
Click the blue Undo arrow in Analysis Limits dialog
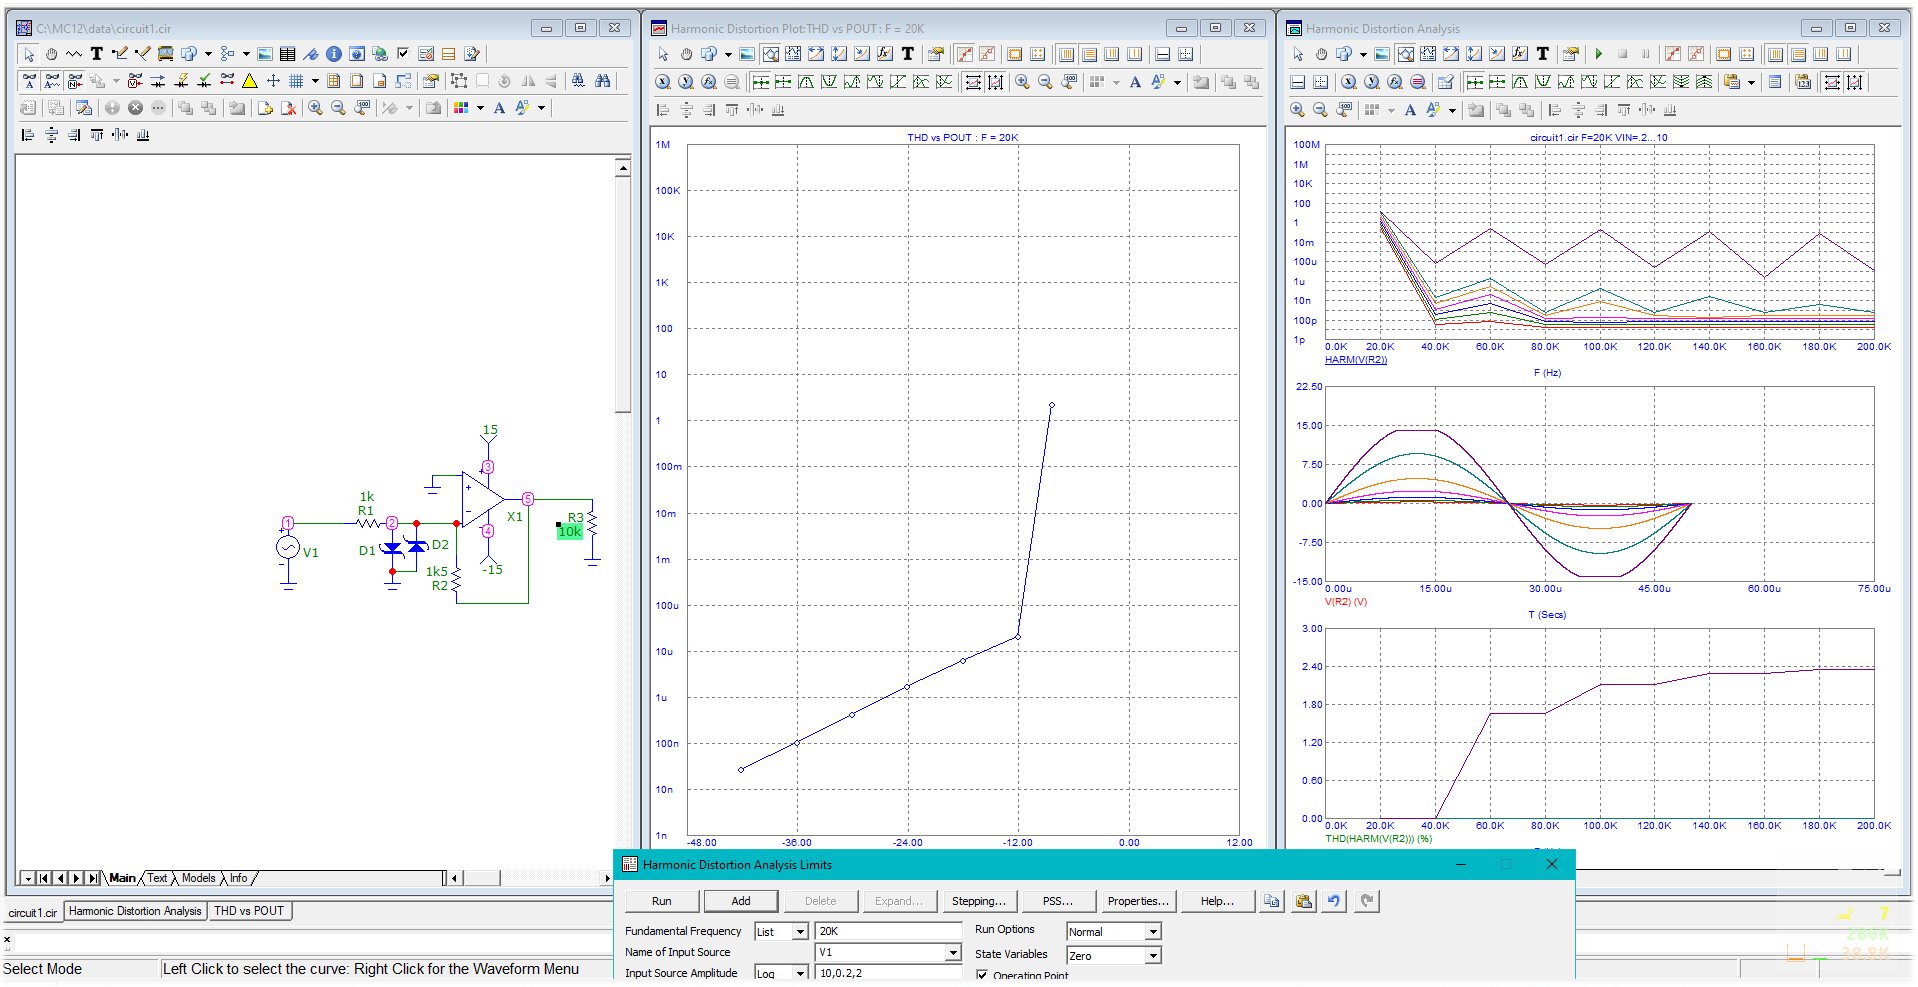[x=1334, y=901]
